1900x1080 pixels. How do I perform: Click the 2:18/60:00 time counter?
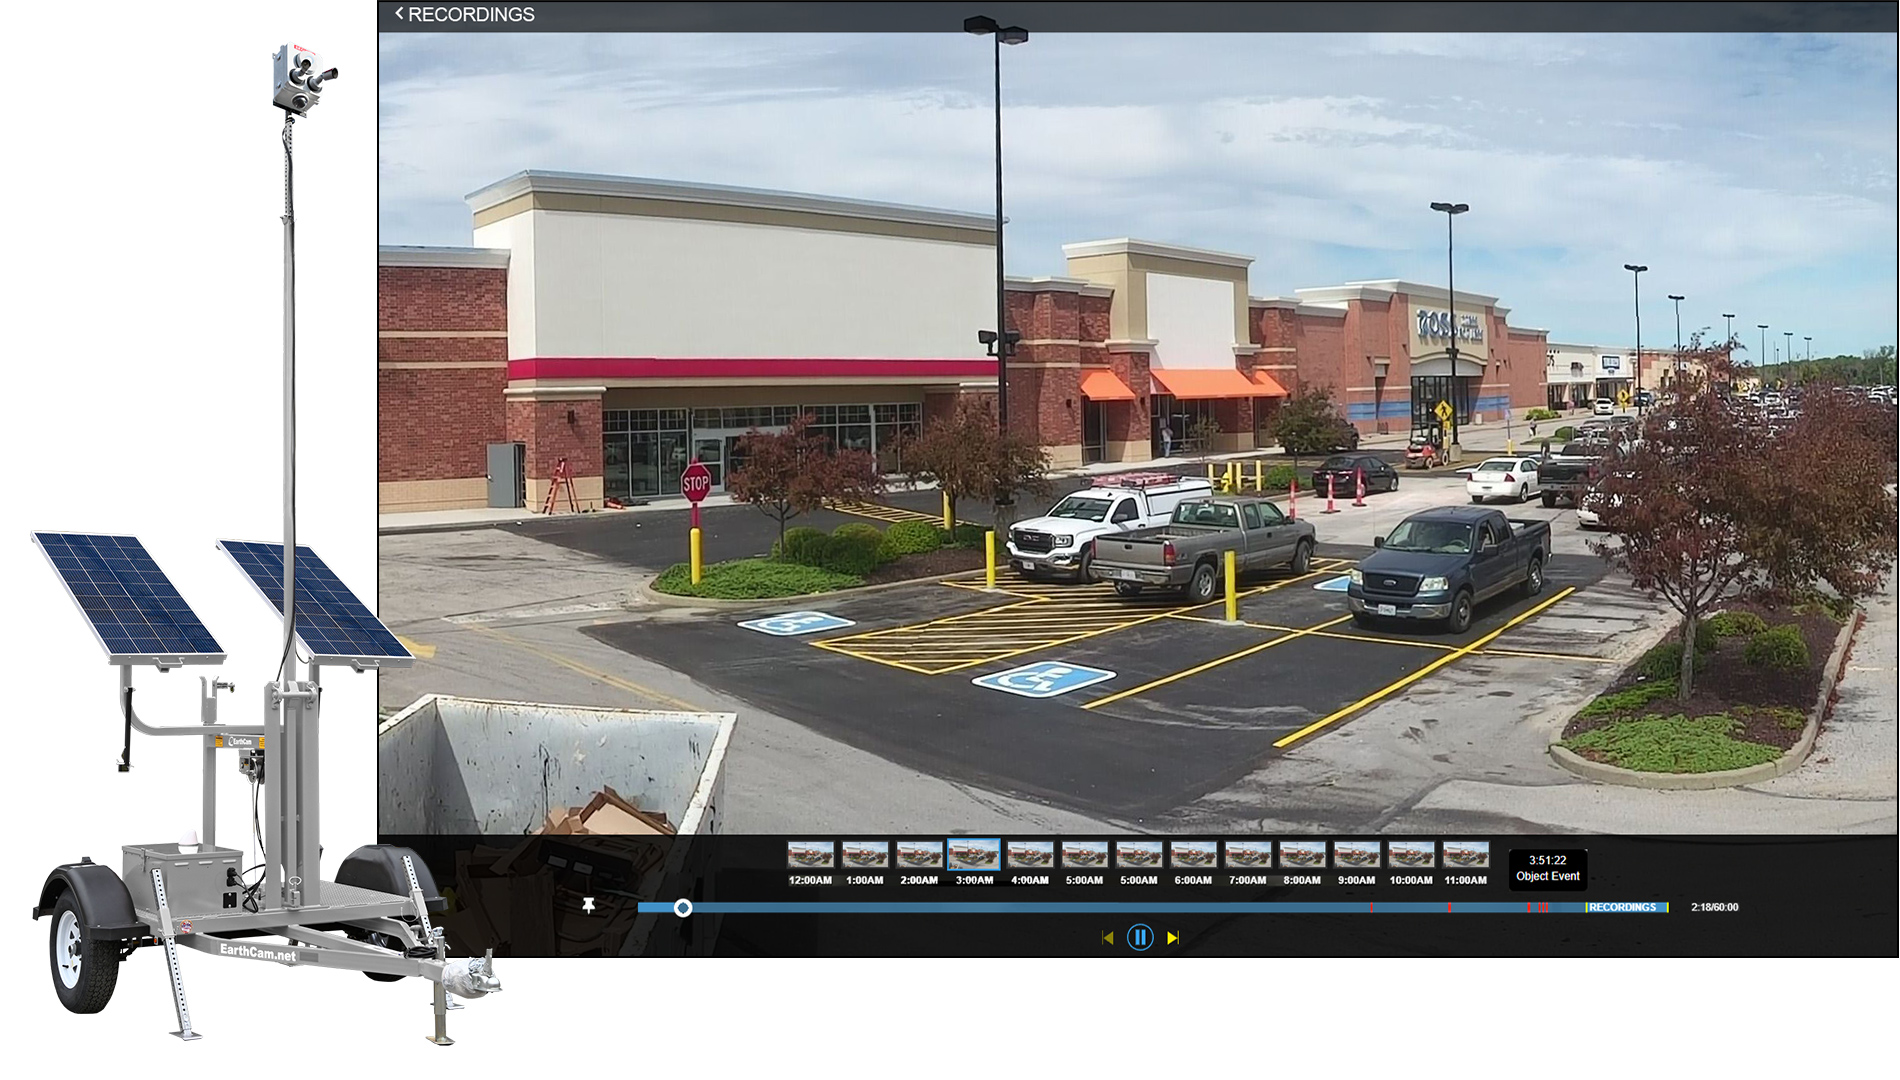[1715, 908]
